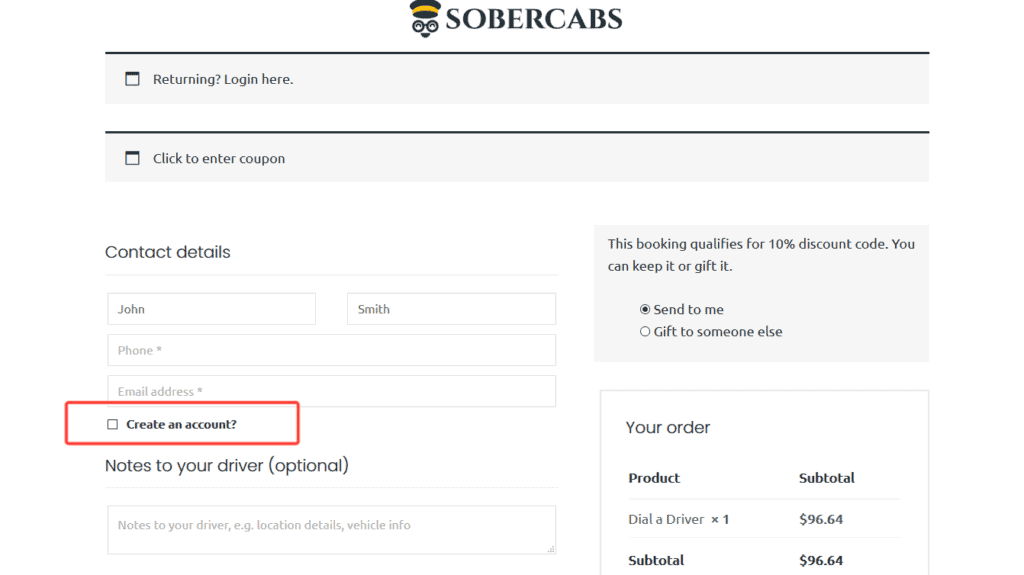This screenshot has height=575, width=1024.
Task: Click the Contact details heading
Action: pos(168,252)
